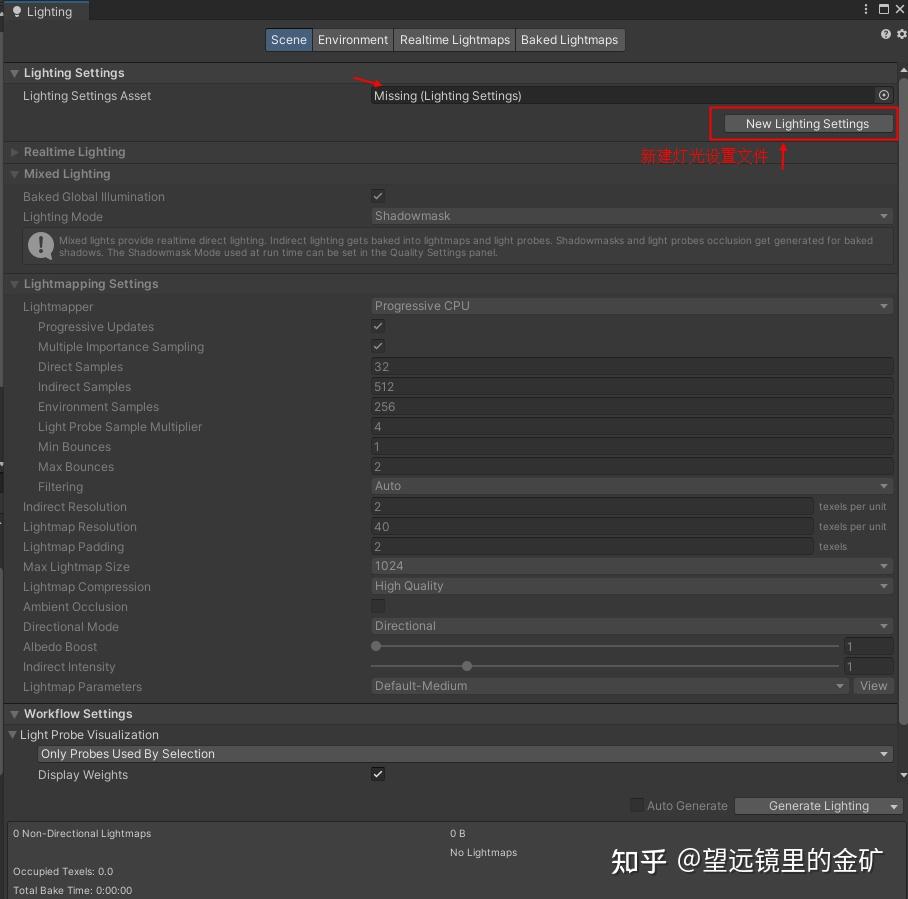Click Albedo Boost numeric value field
908x899 pixels.
coord(868,646)
